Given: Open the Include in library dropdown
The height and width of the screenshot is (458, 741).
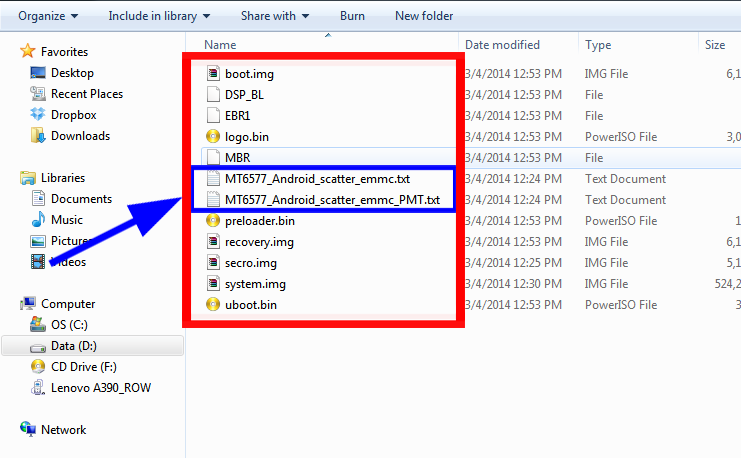Looking at the screenshot, I should pos(159,16).
